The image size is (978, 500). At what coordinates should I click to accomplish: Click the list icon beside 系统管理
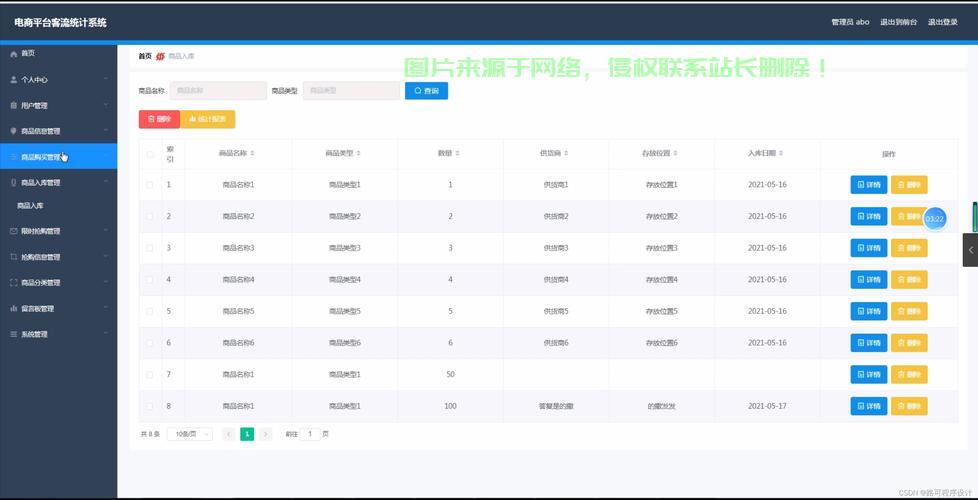[14, 334]
